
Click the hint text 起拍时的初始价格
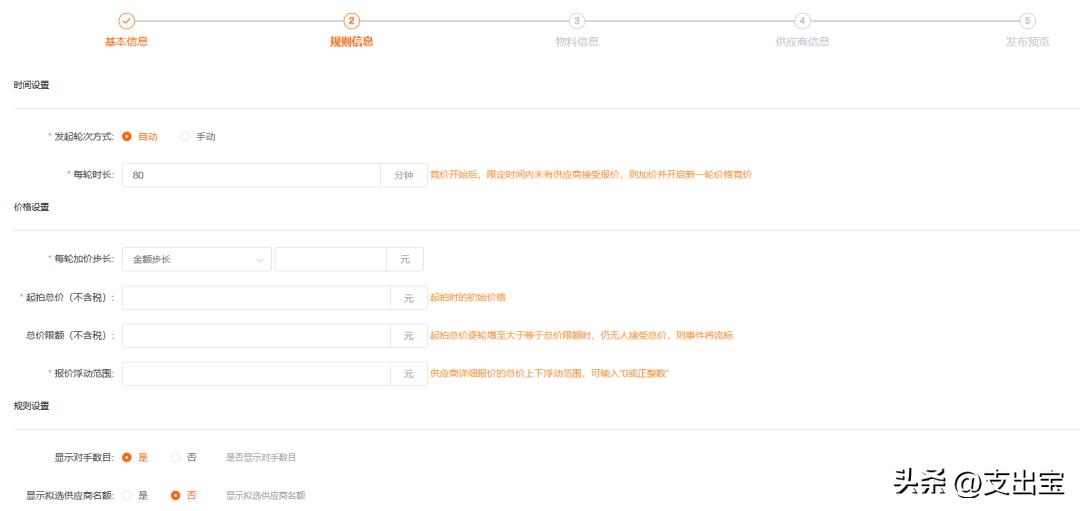(468, 298)
